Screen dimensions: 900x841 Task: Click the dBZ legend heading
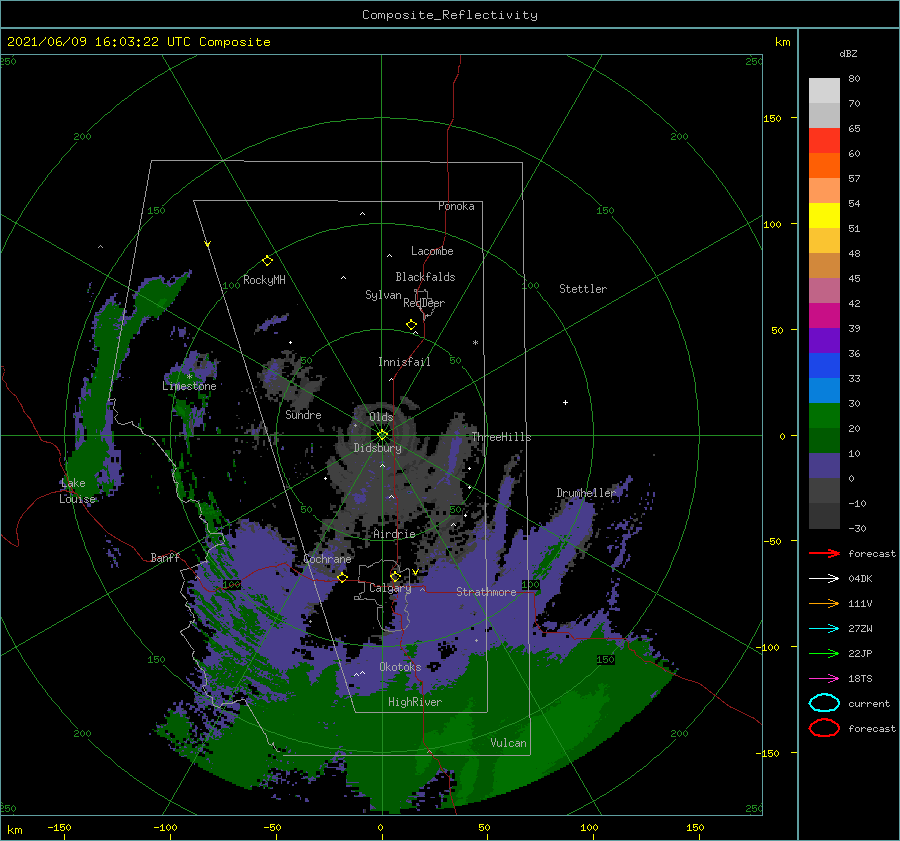[848, 53]
